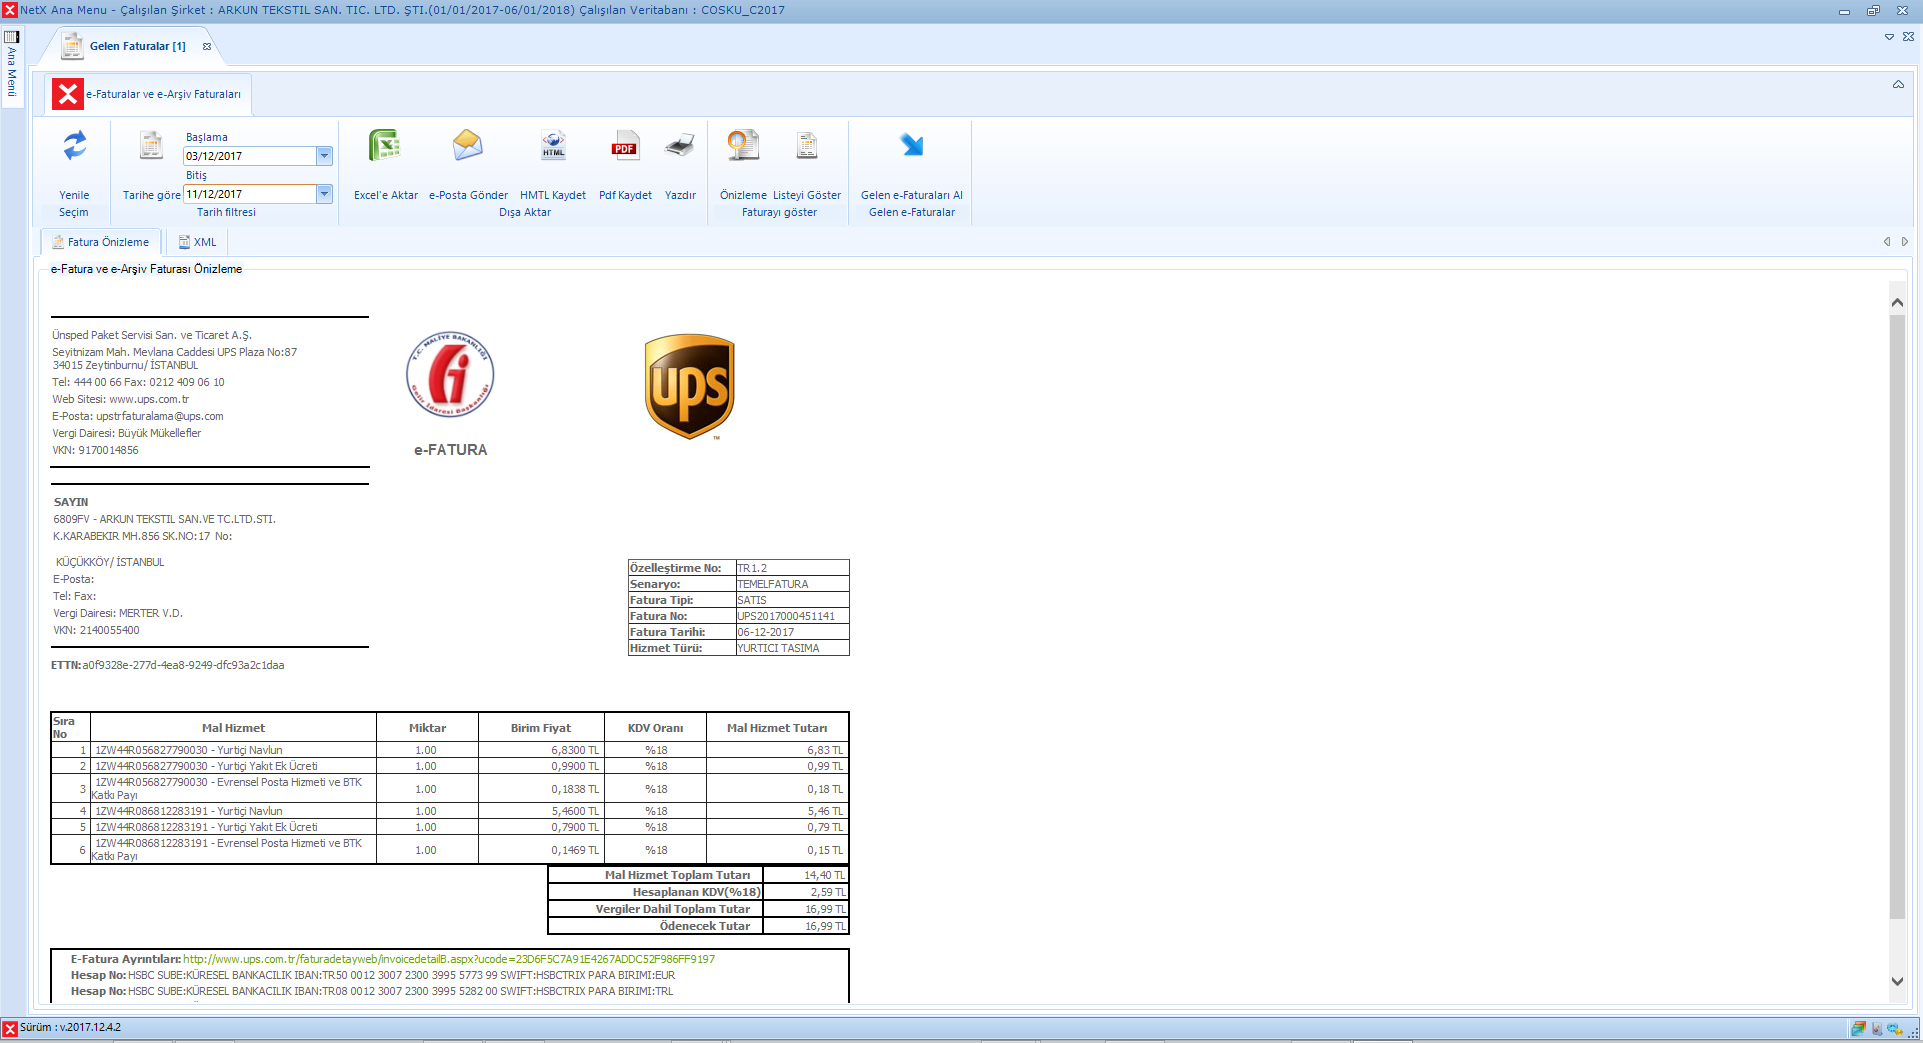Save as HTML with HMTL Kaydet
Screen dimensions: 1923x1043
pos(553,147)
